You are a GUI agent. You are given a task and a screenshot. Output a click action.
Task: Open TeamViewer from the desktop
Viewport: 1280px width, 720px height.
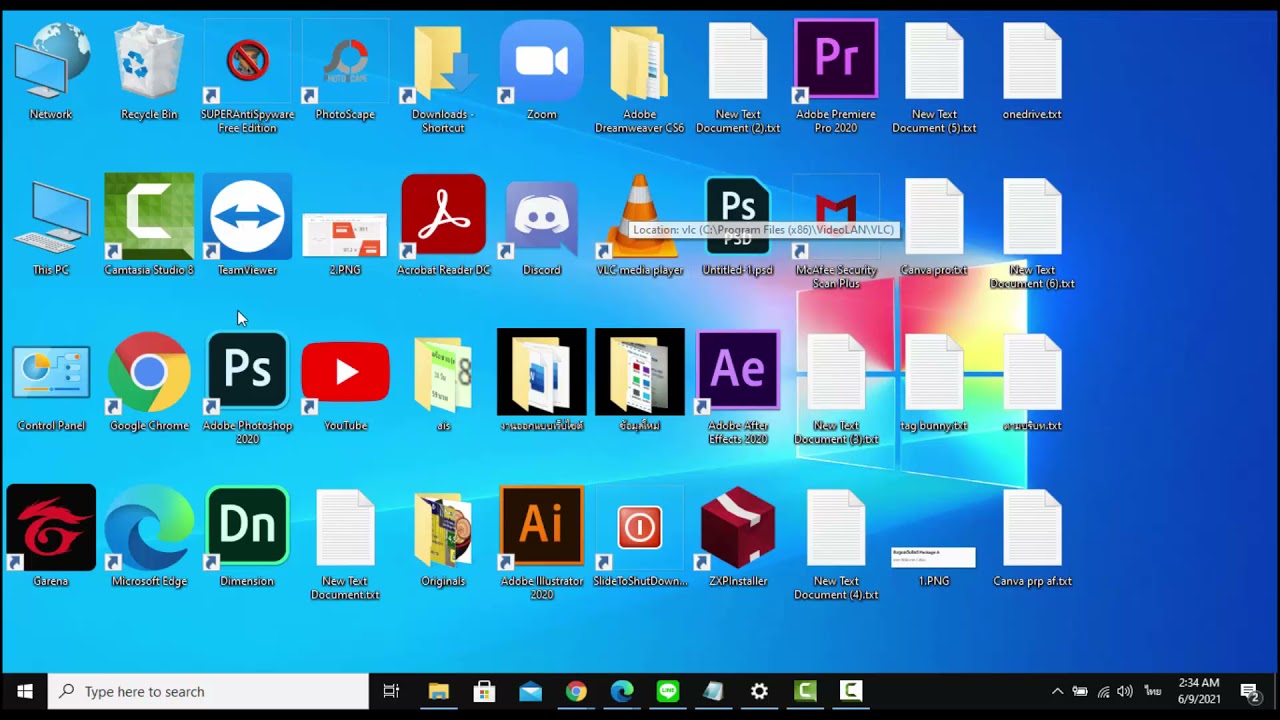[x=247, y=226]
